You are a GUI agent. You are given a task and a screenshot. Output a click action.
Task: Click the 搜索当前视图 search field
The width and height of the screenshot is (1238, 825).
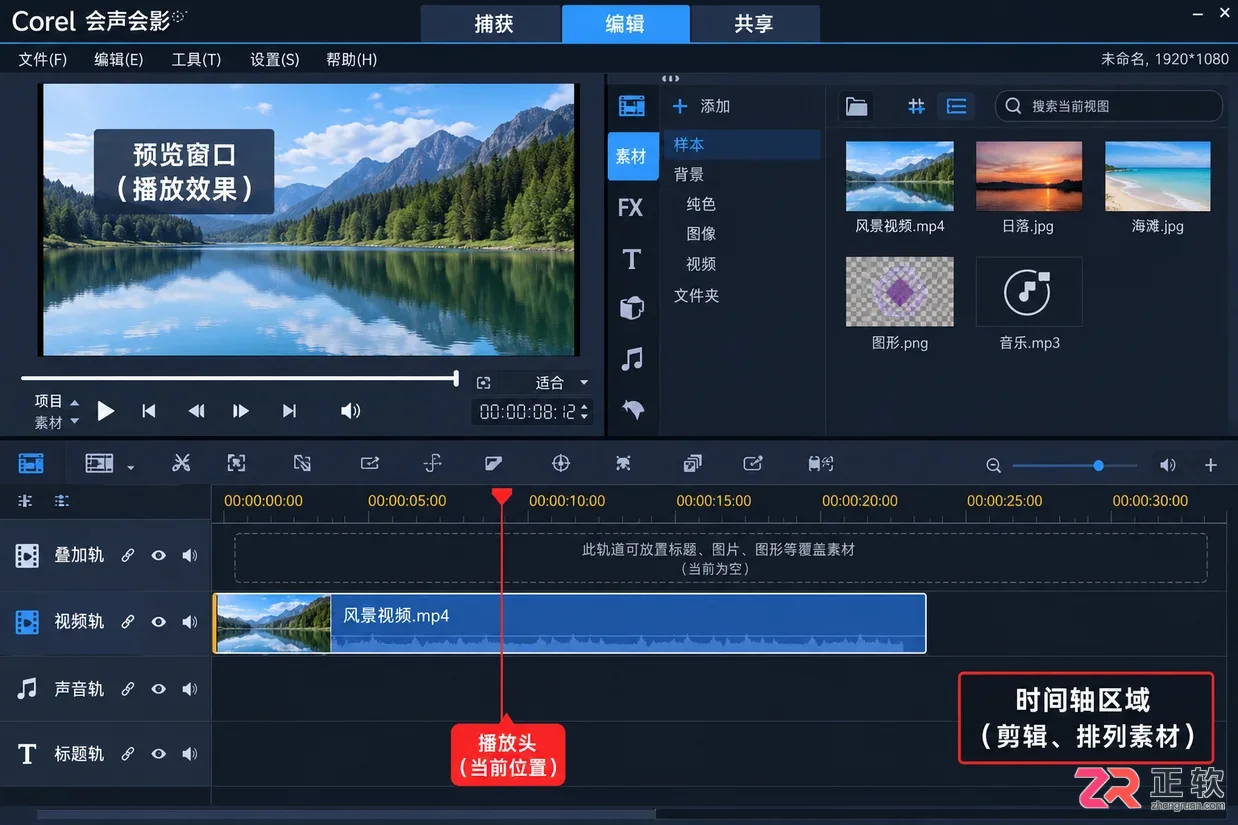coord(1109,106)
